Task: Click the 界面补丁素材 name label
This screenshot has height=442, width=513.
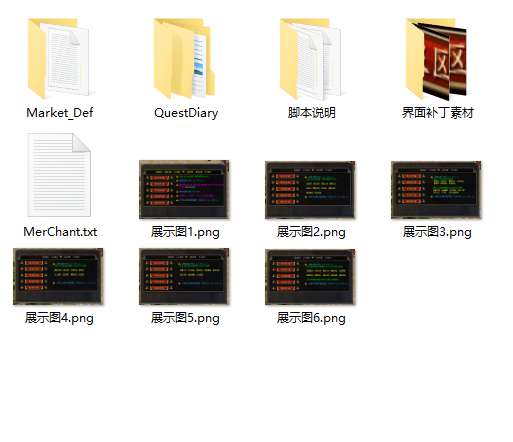Action: (438, 113)
